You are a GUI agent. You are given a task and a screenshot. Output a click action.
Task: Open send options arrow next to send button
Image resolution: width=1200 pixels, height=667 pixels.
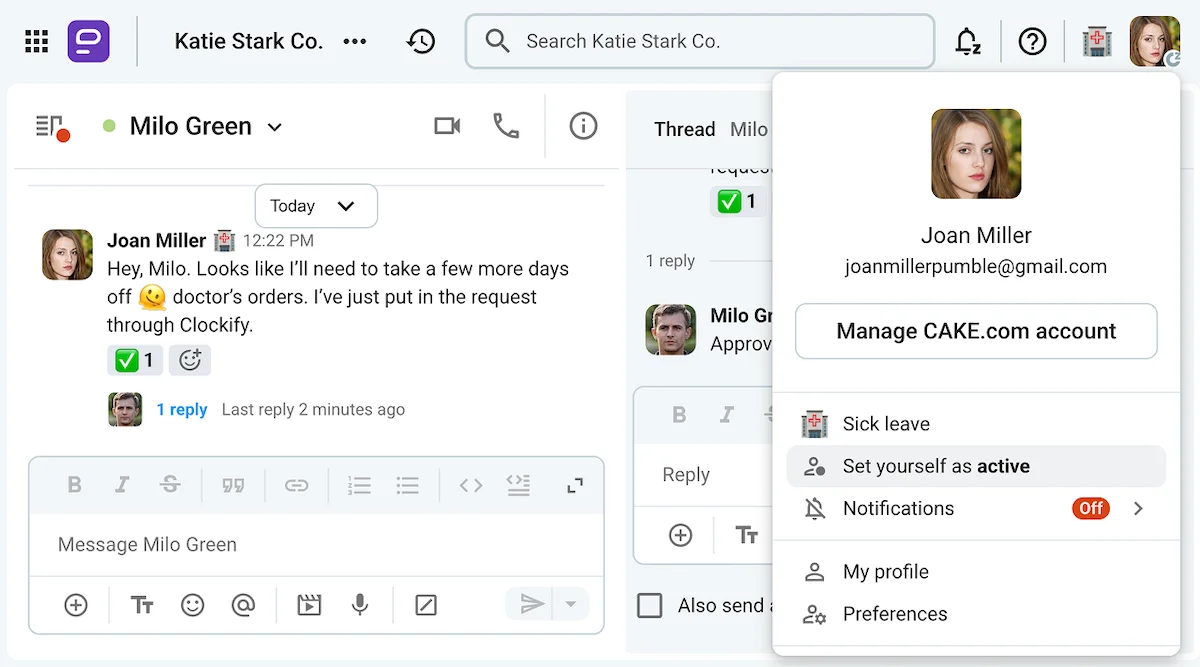click(x=570, y=604)
